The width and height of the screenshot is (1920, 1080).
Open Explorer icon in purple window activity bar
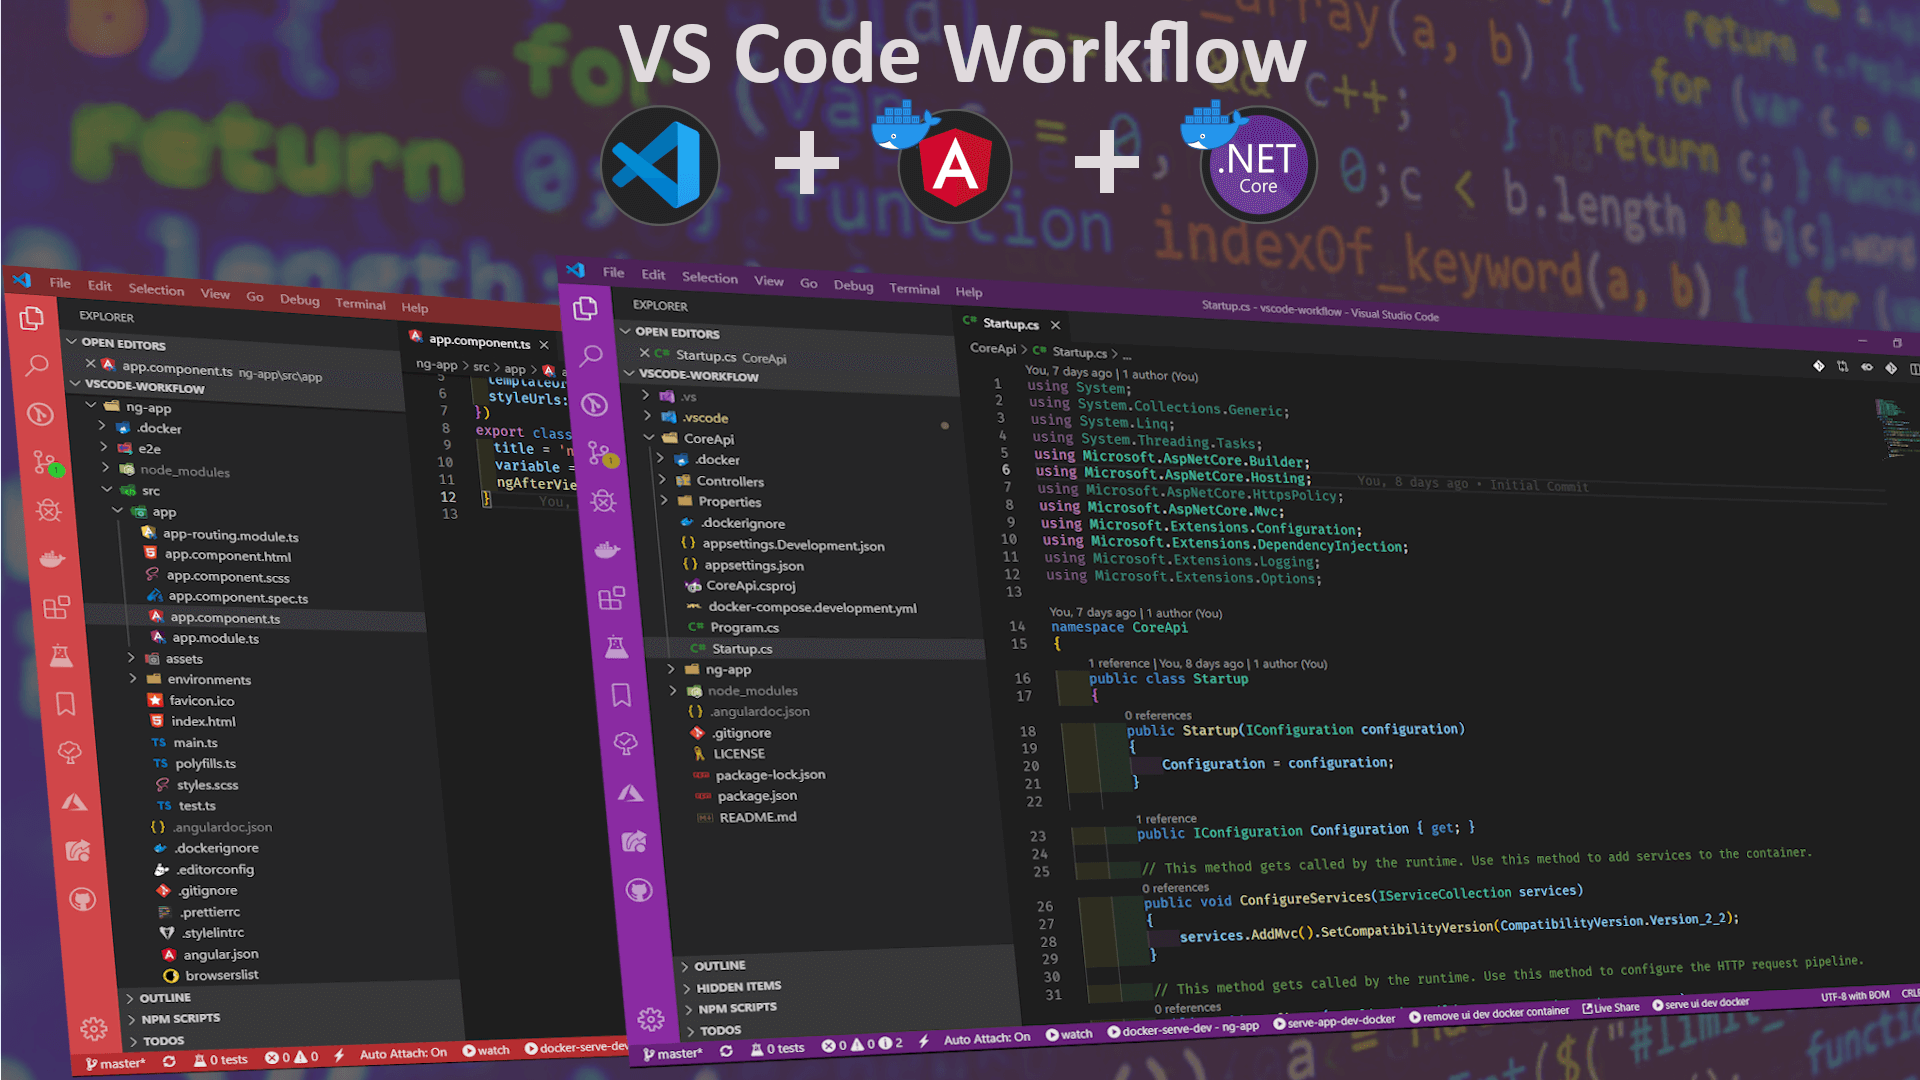click(x=585, y=309)
